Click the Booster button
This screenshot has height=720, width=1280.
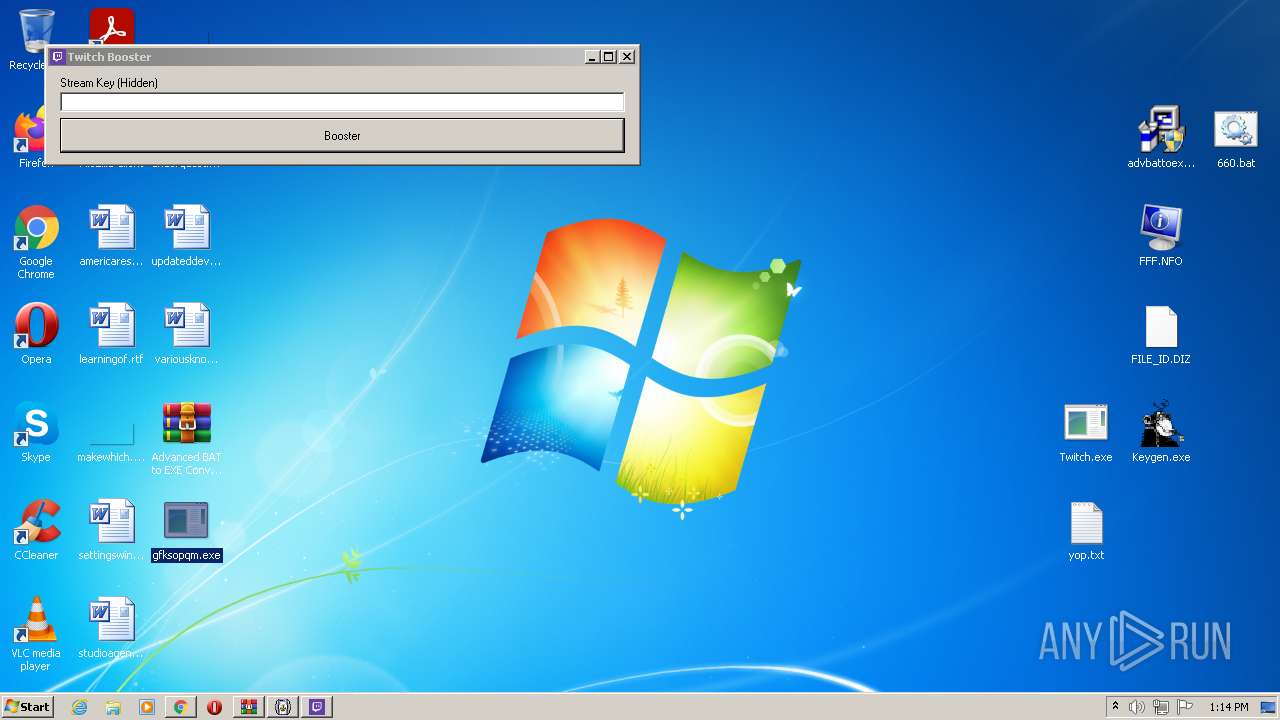click(342, 135)
